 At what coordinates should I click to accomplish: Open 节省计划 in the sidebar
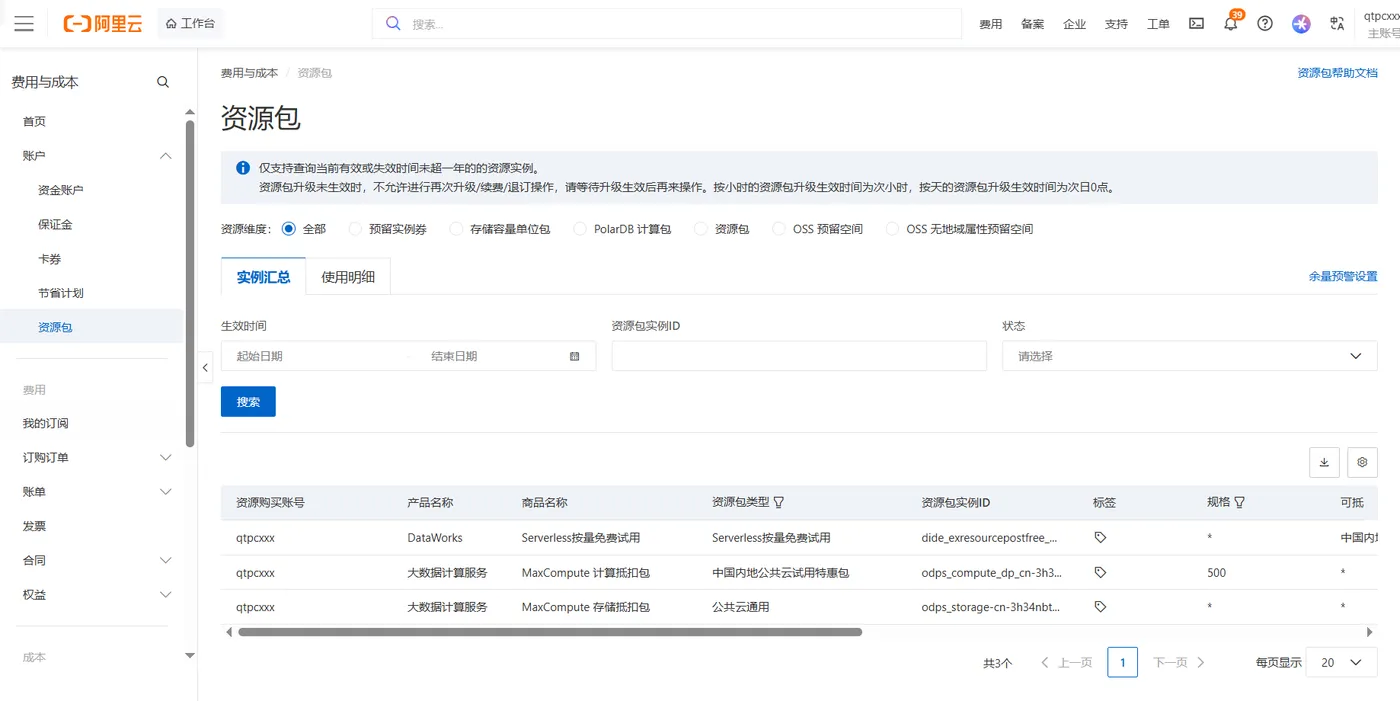[61, 293]
